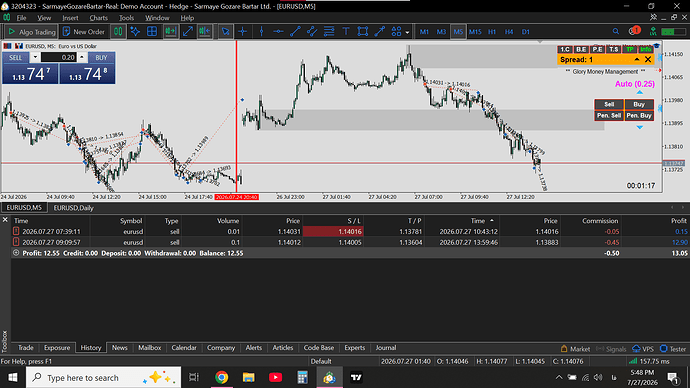690x388 pixels.
Task: Select the equidistant channel tool
Action: pos(312,32)
